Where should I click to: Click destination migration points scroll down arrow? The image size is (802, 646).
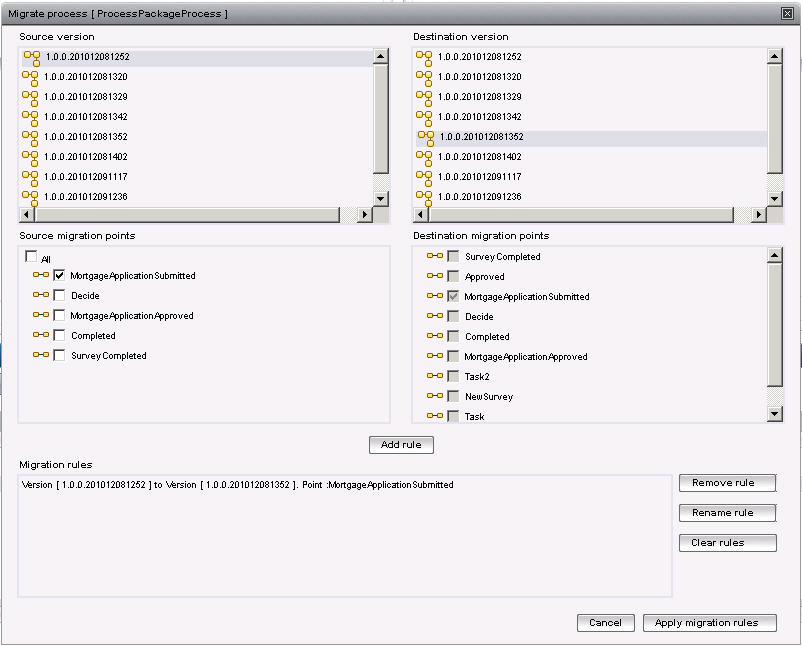coord(775,414)
